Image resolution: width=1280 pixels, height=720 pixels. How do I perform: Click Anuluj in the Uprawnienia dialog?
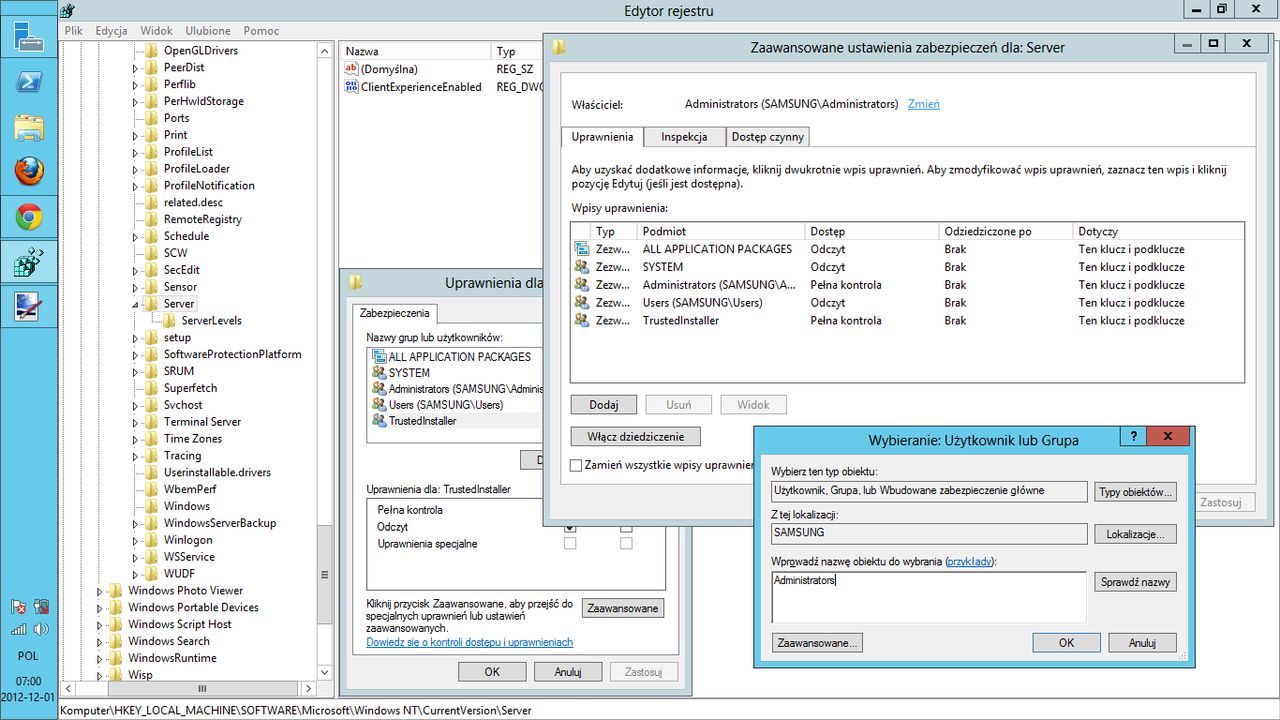pyautogui.click(x=568, y=672)
